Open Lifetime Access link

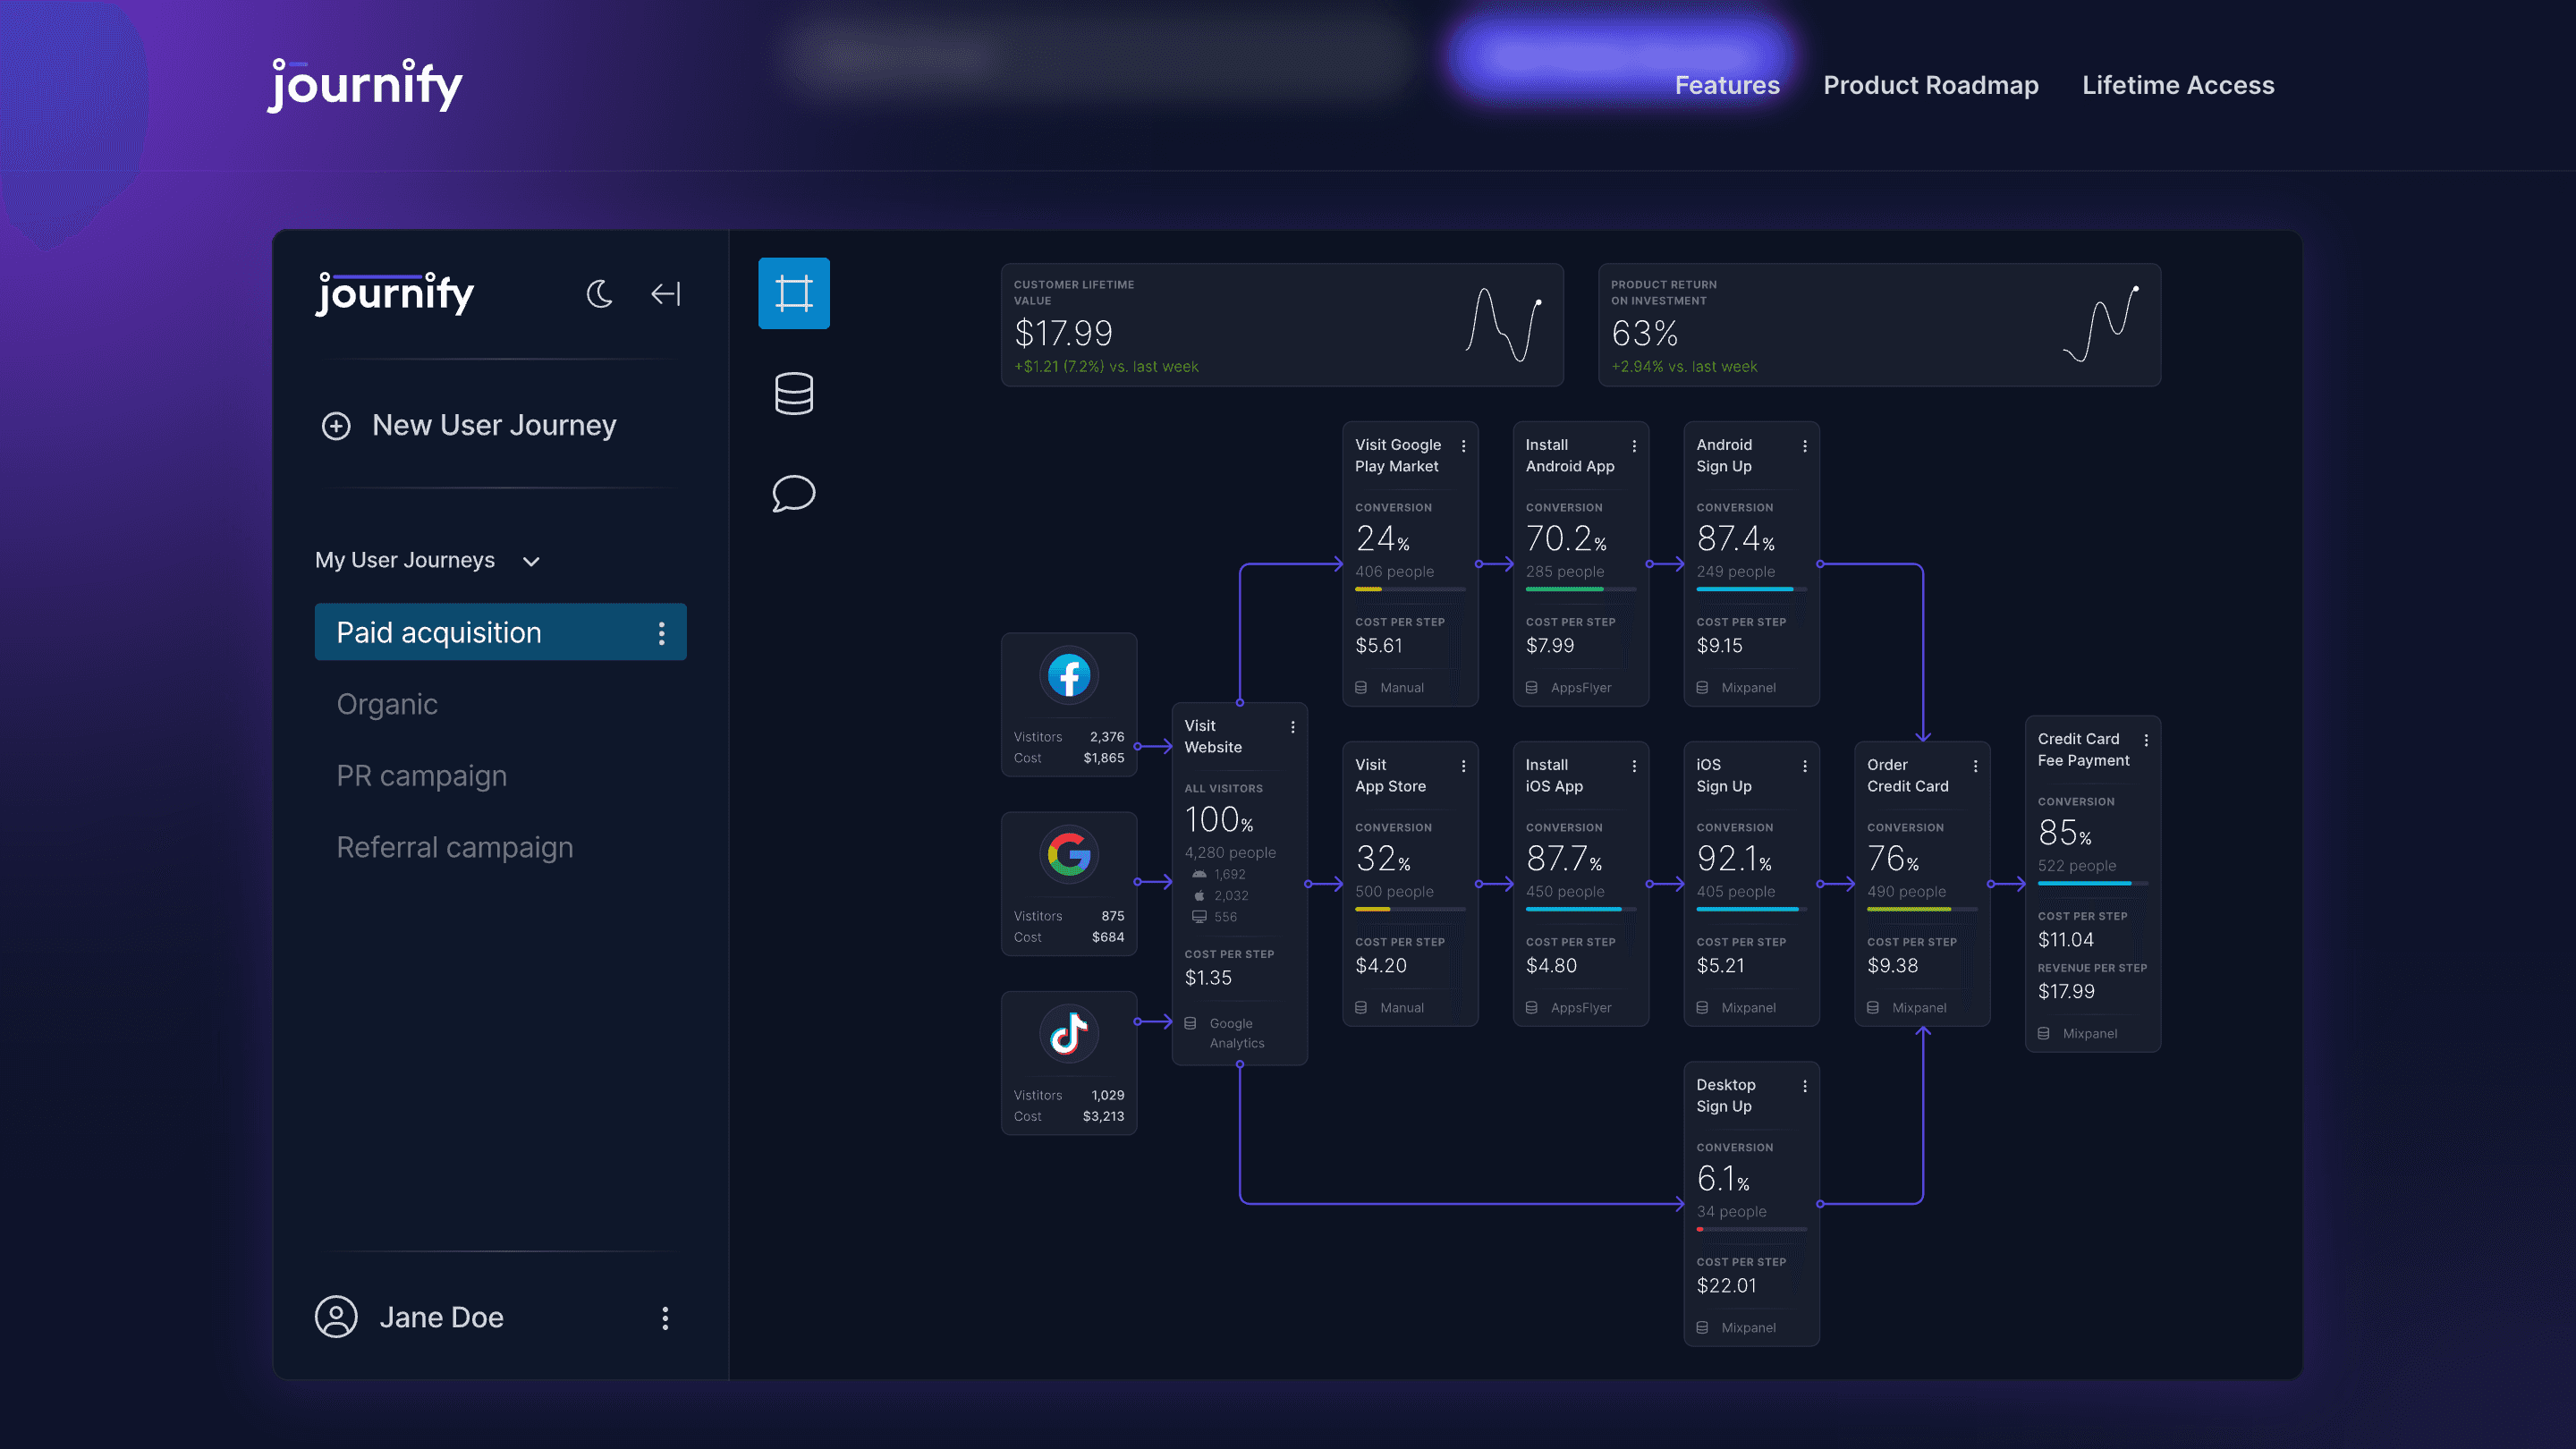(2177, 85)
